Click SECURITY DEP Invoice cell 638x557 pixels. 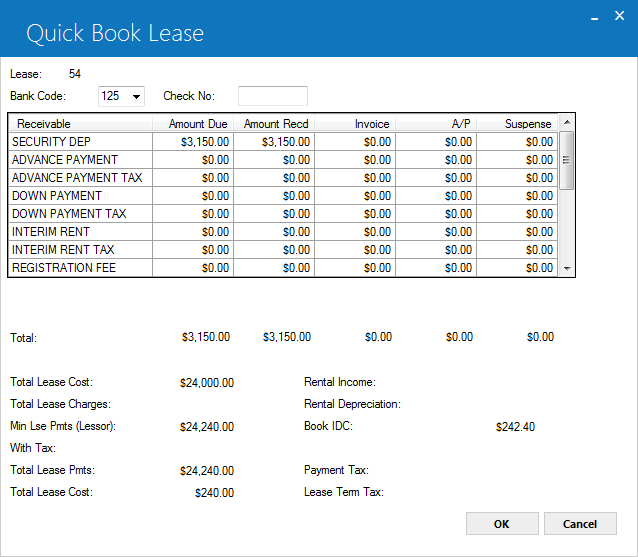[x=355, y=142]
